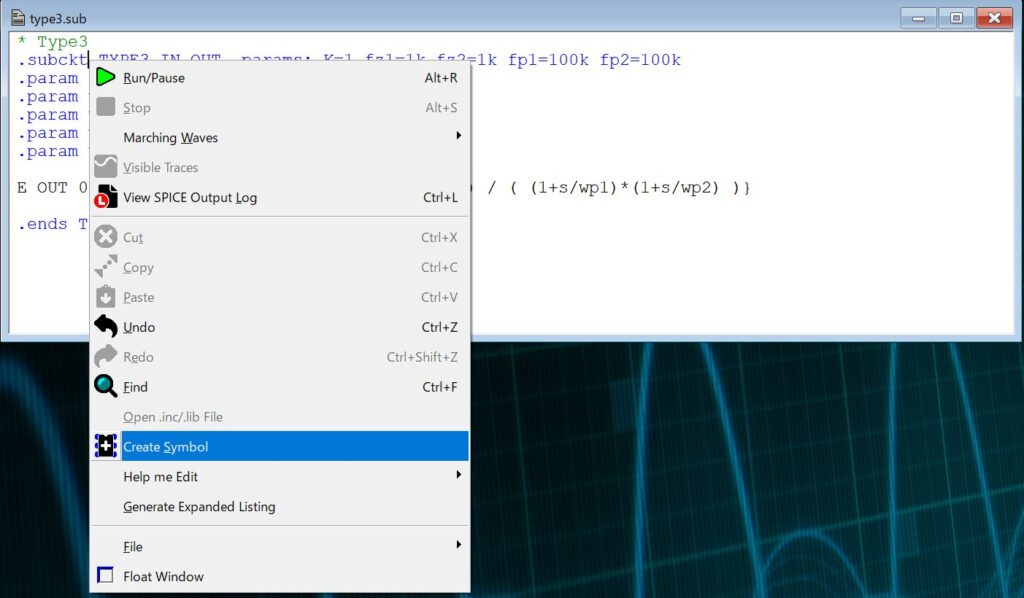This screenshot has width=1024, height=598.
Task: Toggle the Float Window checkbox
Action: [x=105, y=576]
